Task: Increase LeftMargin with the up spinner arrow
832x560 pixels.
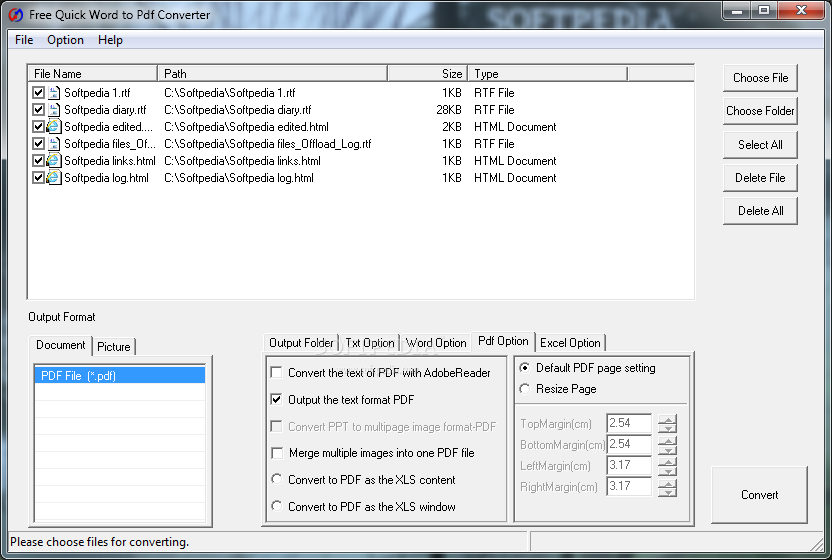Action: (x=668, y=461)
